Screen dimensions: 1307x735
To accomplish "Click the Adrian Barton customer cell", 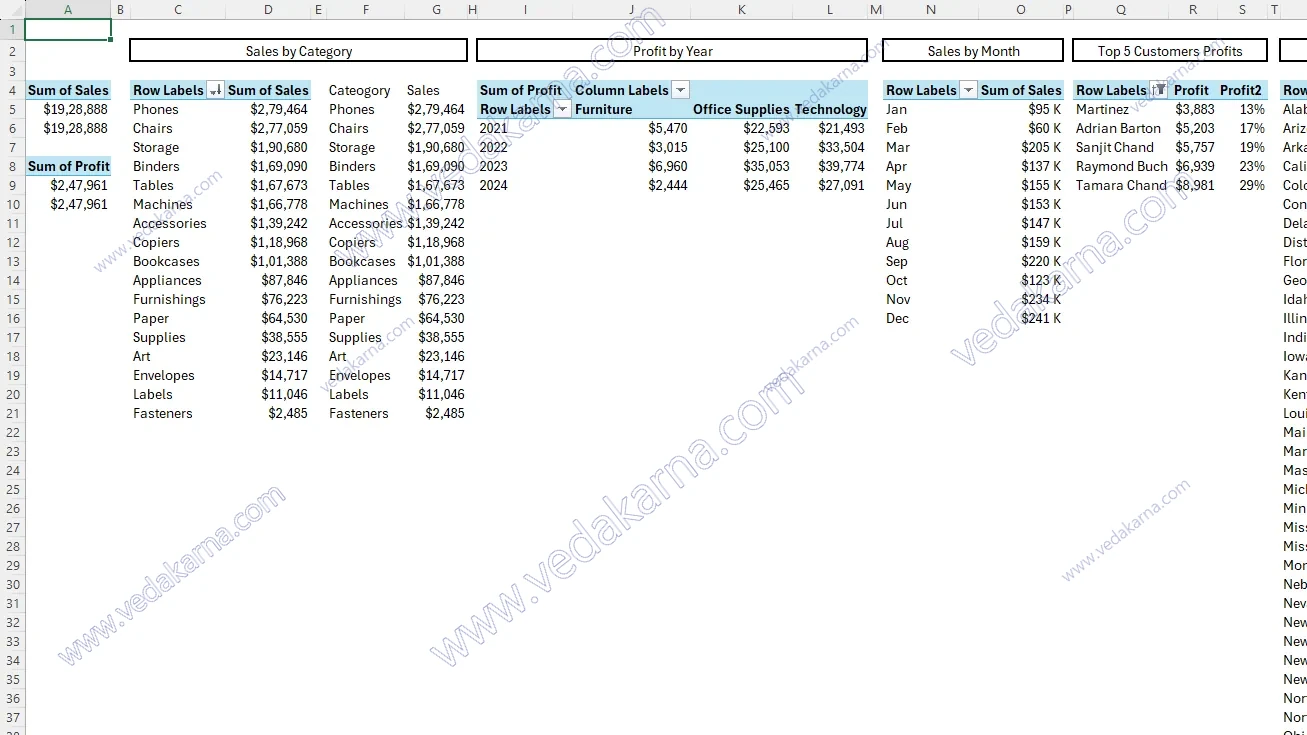I will tap(1121, 128).
